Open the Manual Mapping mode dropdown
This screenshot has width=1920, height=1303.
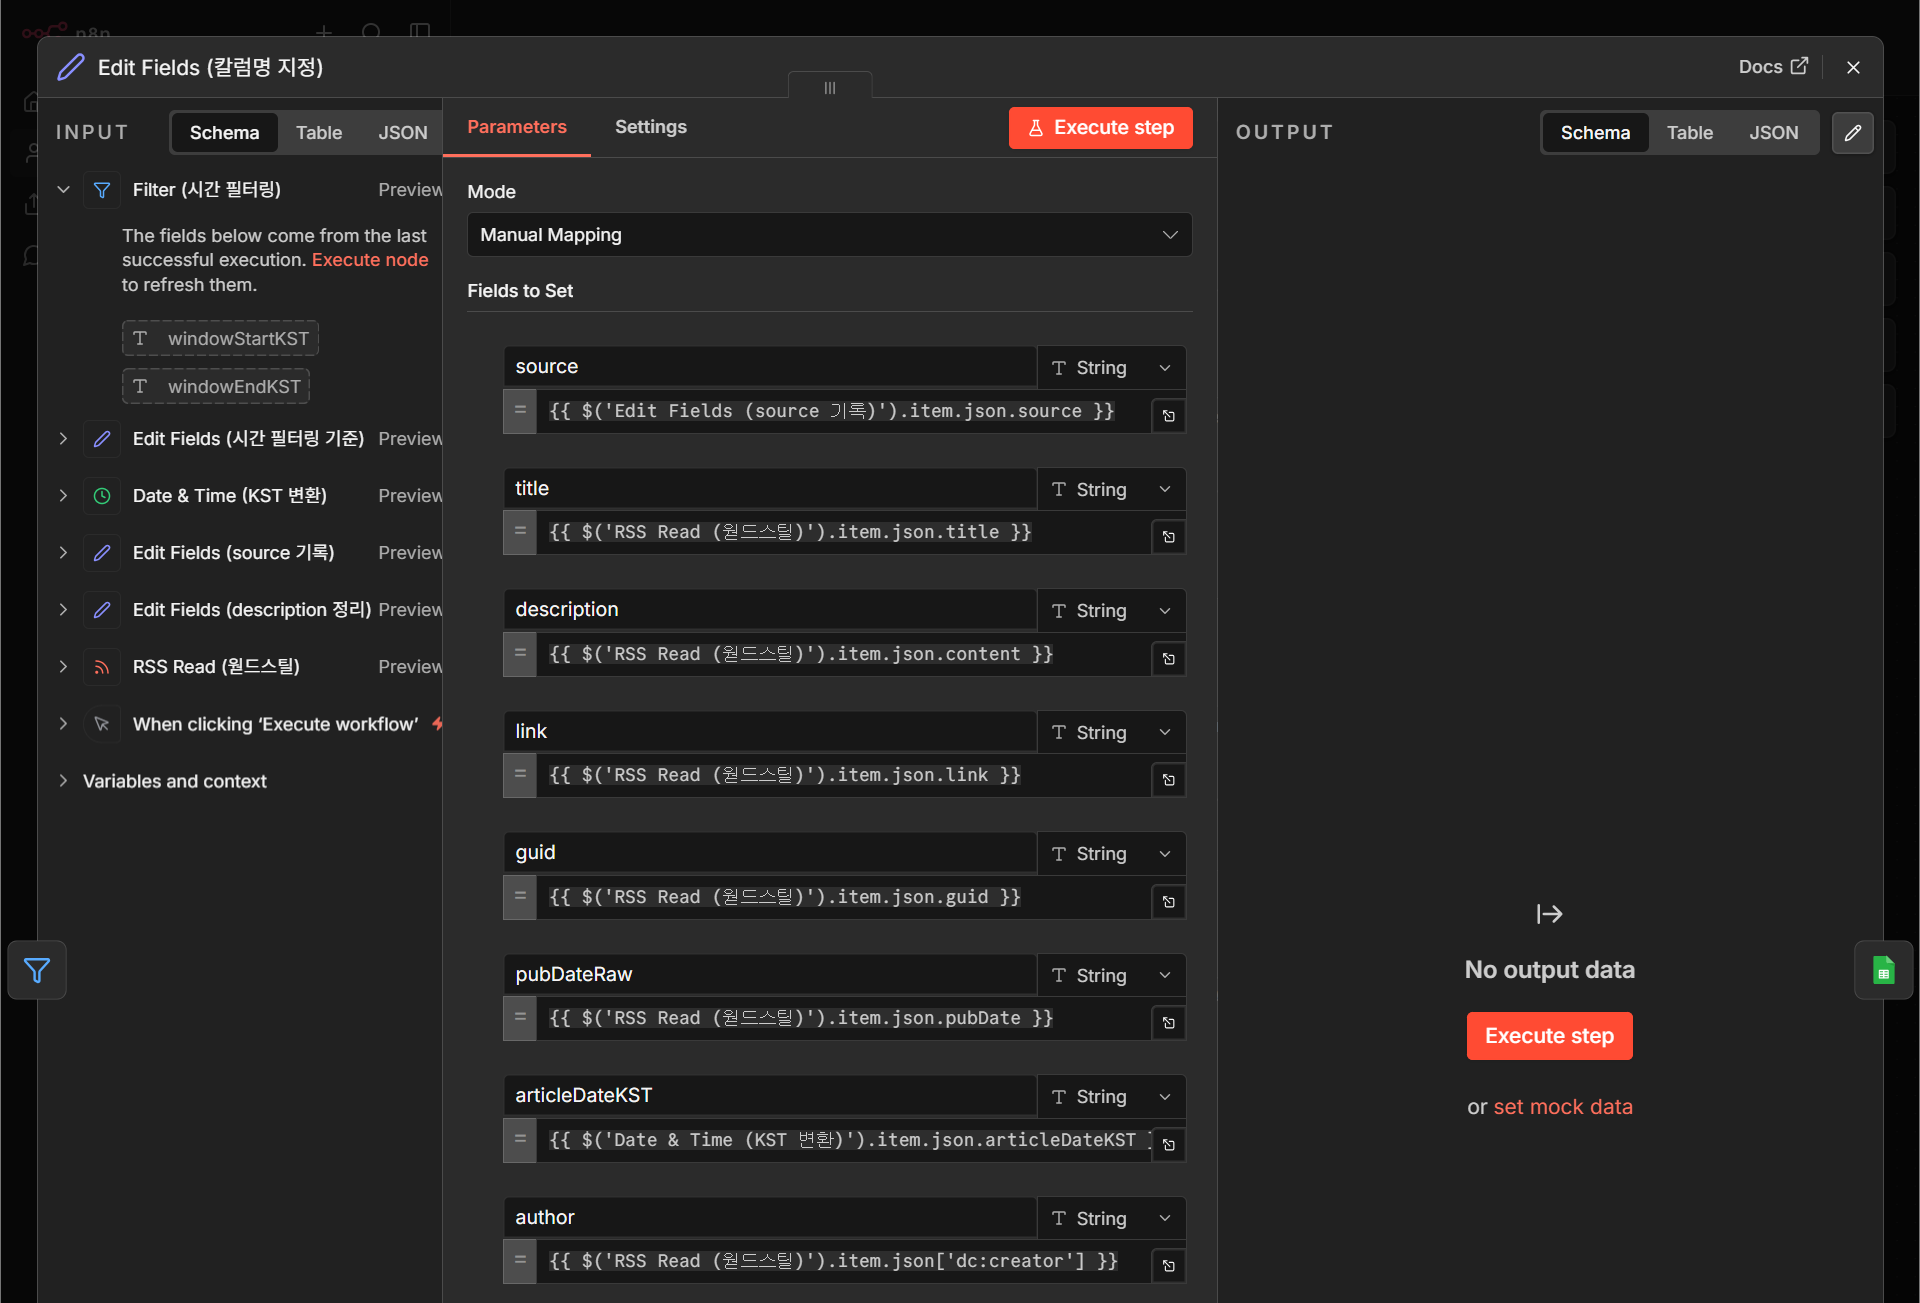(x=829, y=235)
